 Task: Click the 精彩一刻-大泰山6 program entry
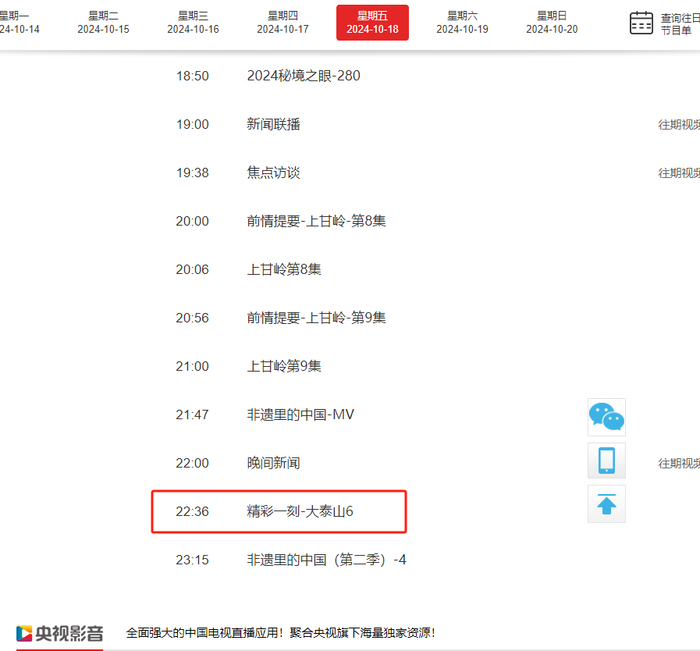[300, 512]
